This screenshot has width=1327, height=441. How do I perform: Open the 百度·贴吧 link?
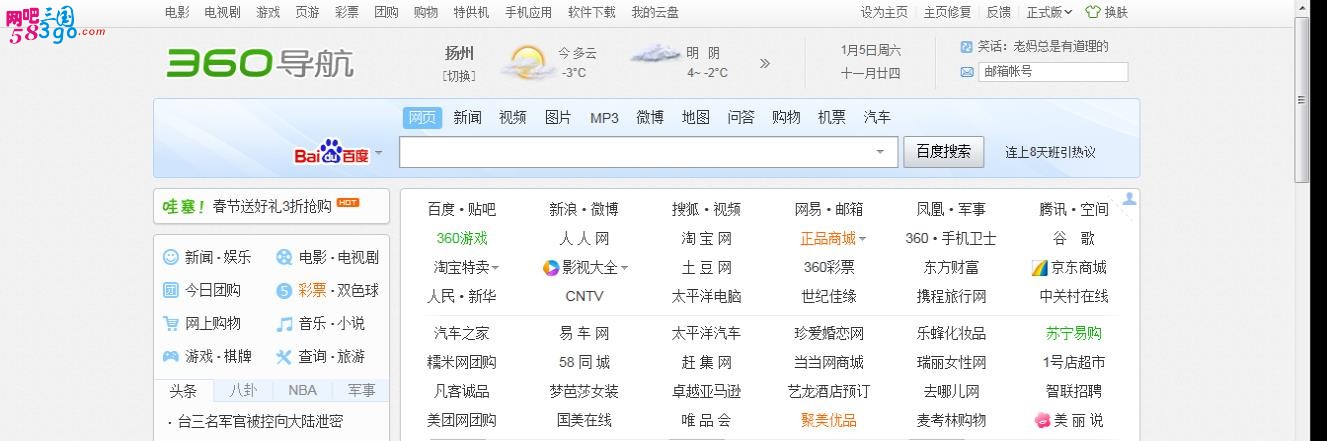pyautogui.click(x=461, y=209)
